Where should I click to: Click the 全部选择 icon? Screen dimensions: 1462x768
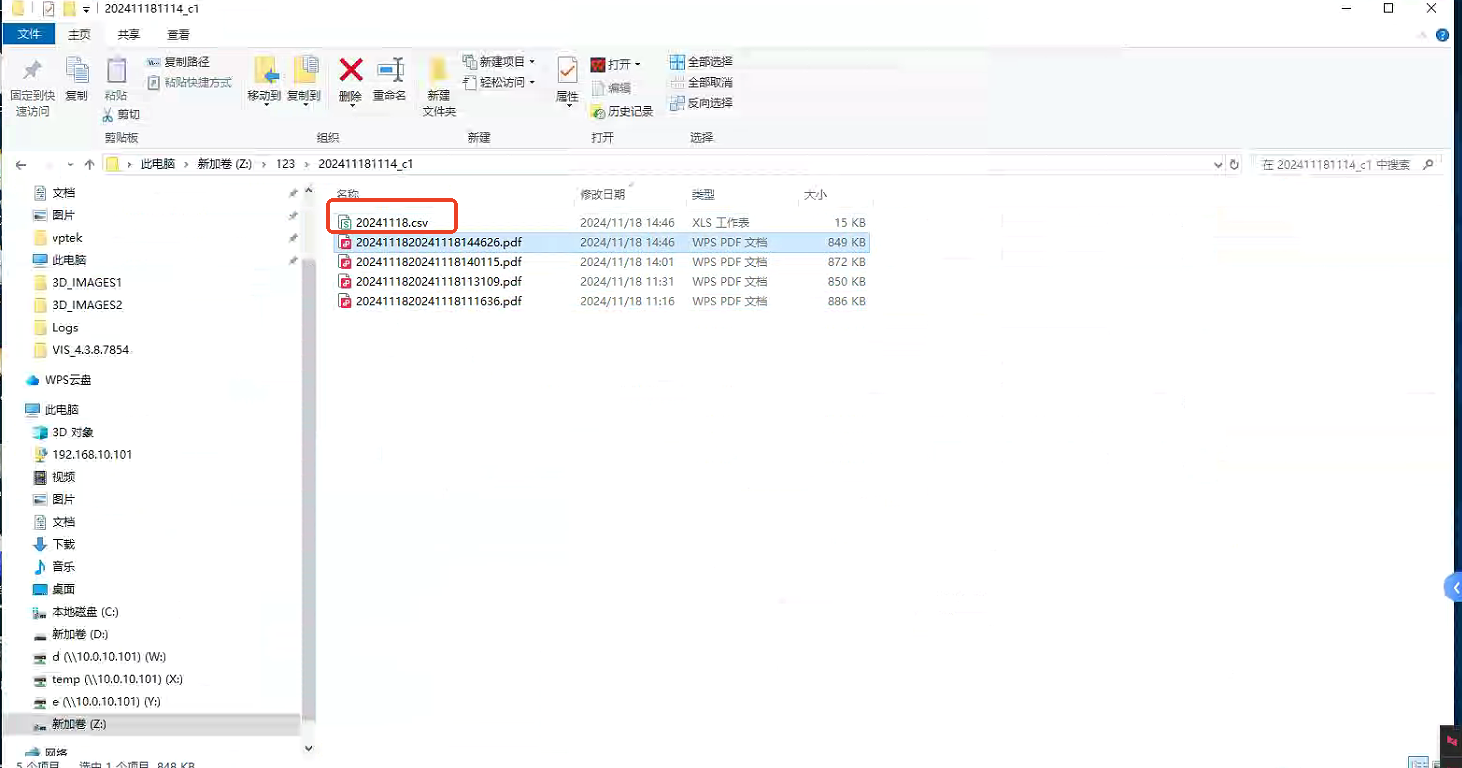(x=677, y=62)
